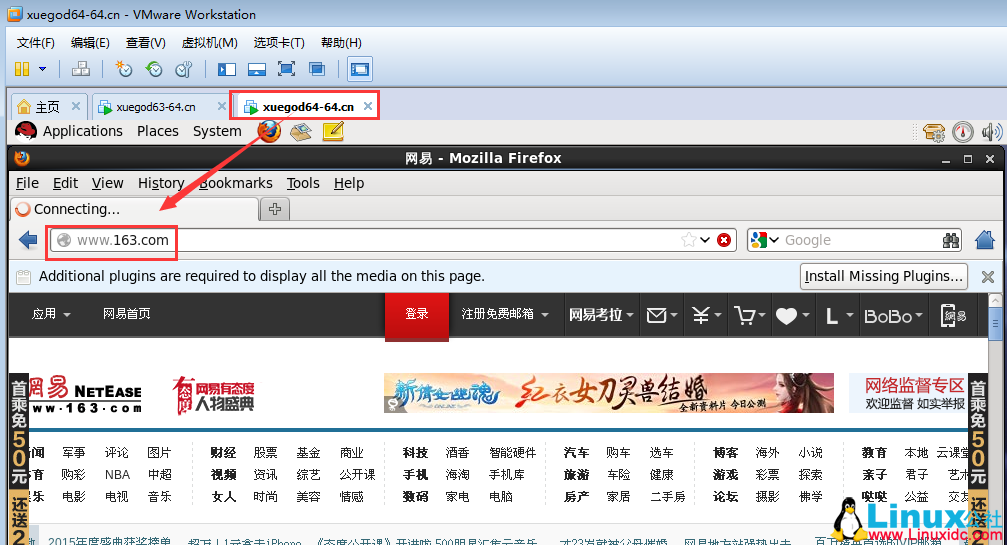Switch VMware to full screen mode icon
The image size is (1007, 545).
coord(286,69)
